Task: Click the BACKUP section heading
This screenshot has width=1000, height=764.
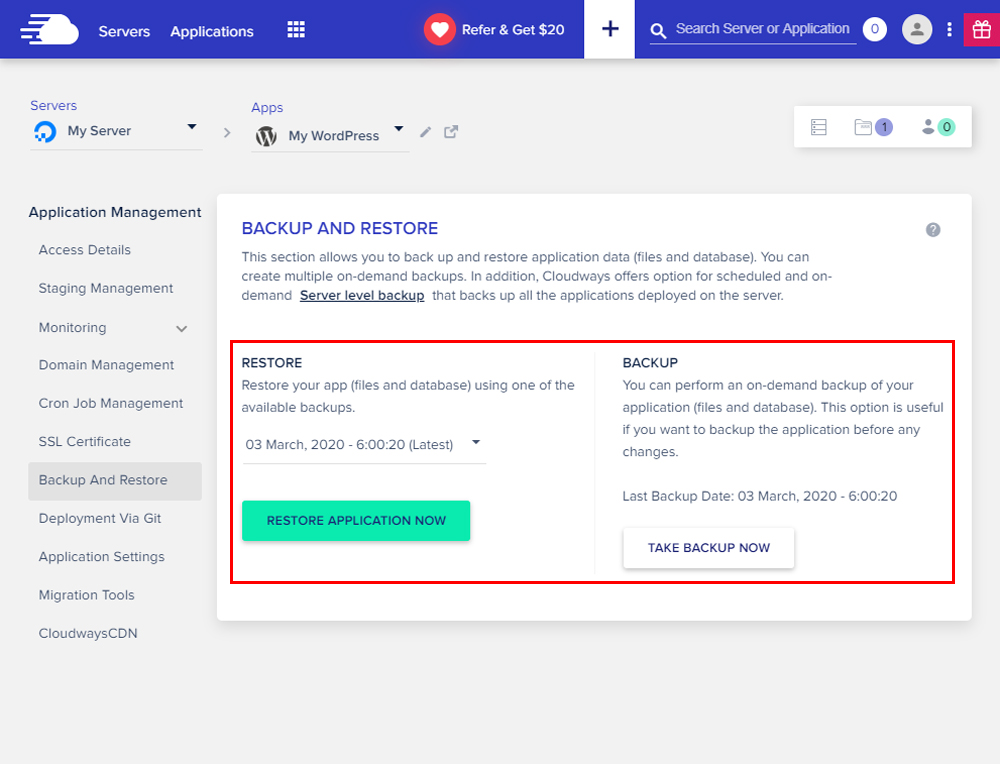Action: coord(650,363)
